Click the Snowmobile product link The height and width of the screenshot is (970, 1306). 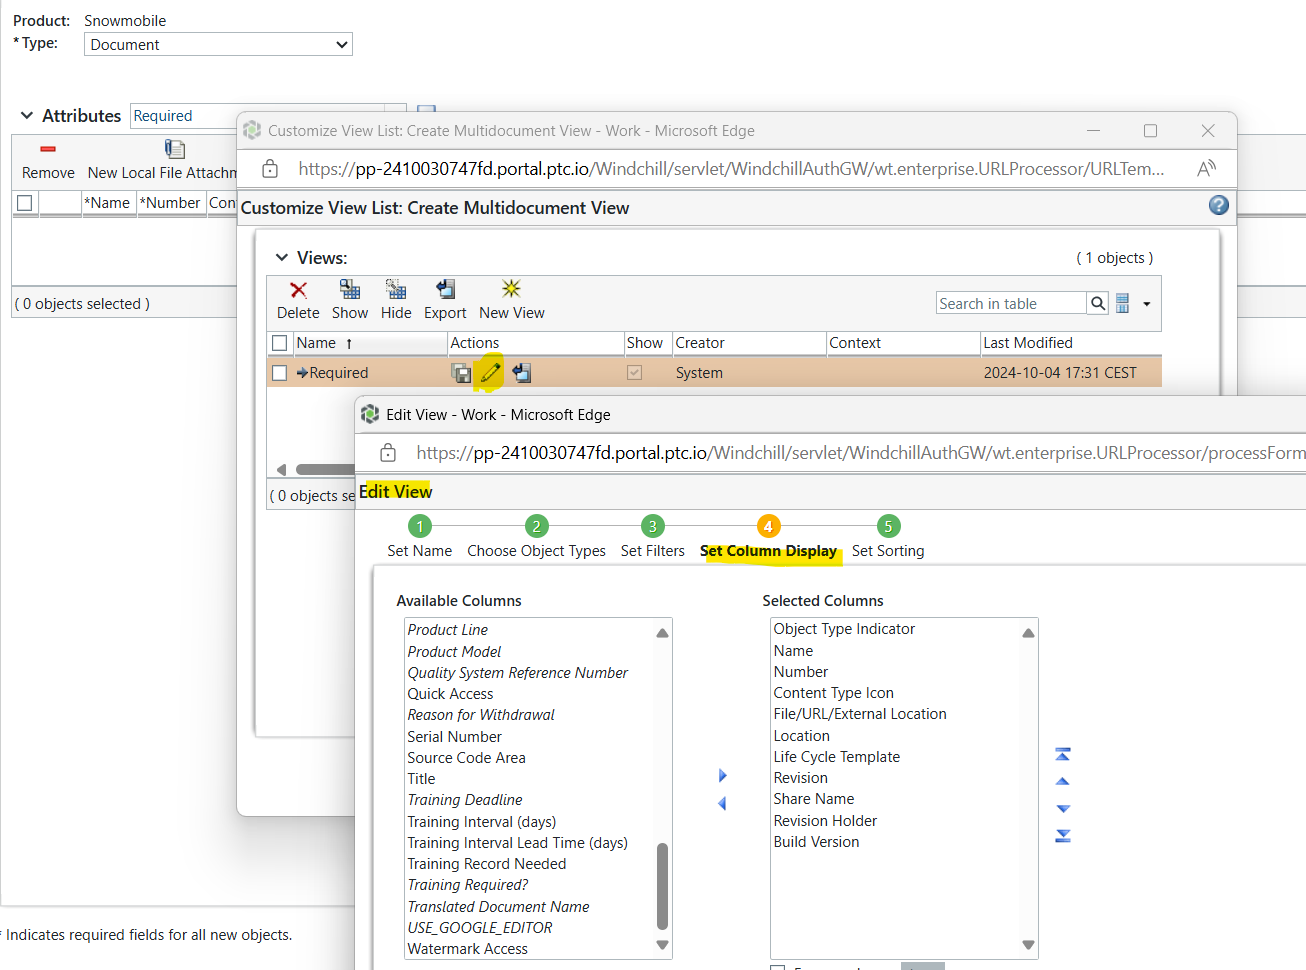click(x=125, y=20)
